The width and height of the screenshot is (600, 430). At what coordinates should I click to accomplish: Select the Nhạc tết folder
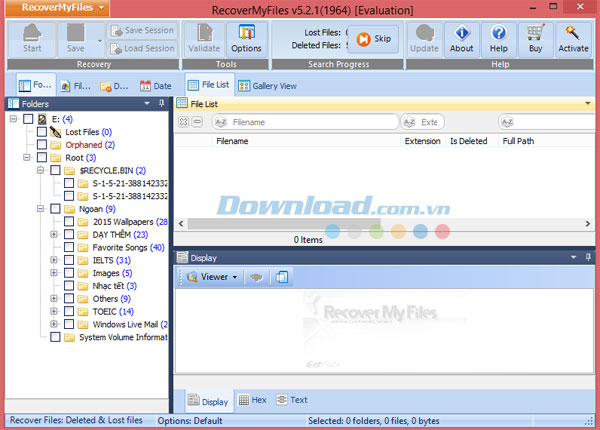[x=114, y=286]
